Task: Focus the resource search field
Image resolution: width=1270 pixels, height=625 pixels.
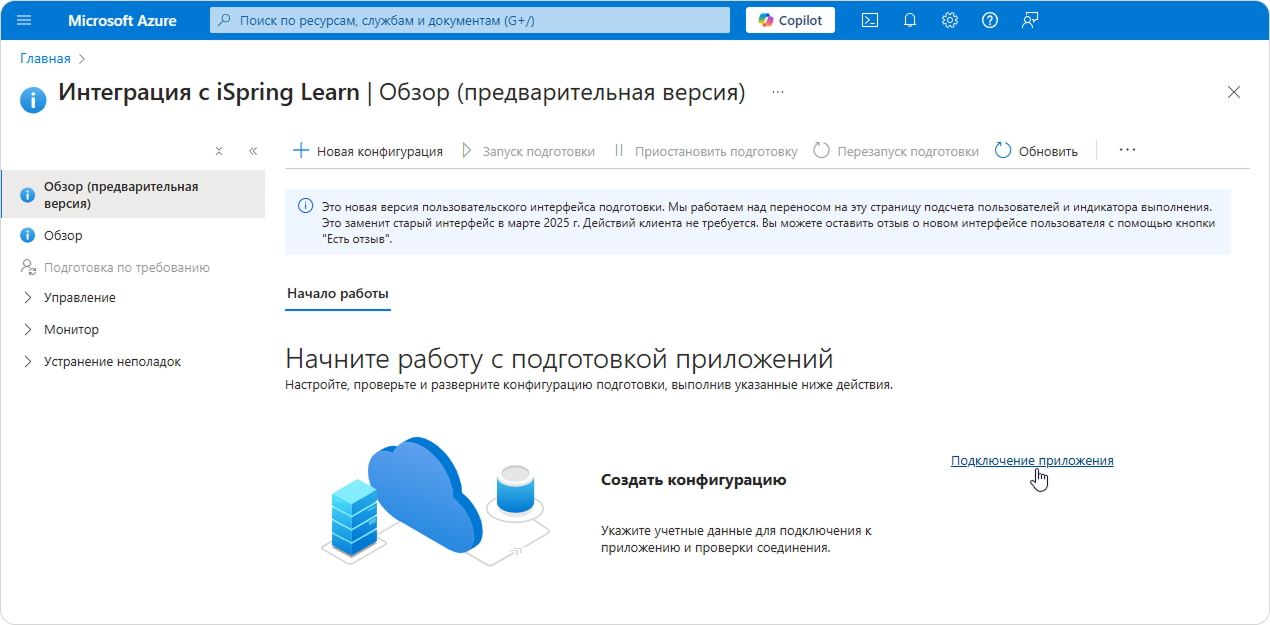Action: coord(470,20)
